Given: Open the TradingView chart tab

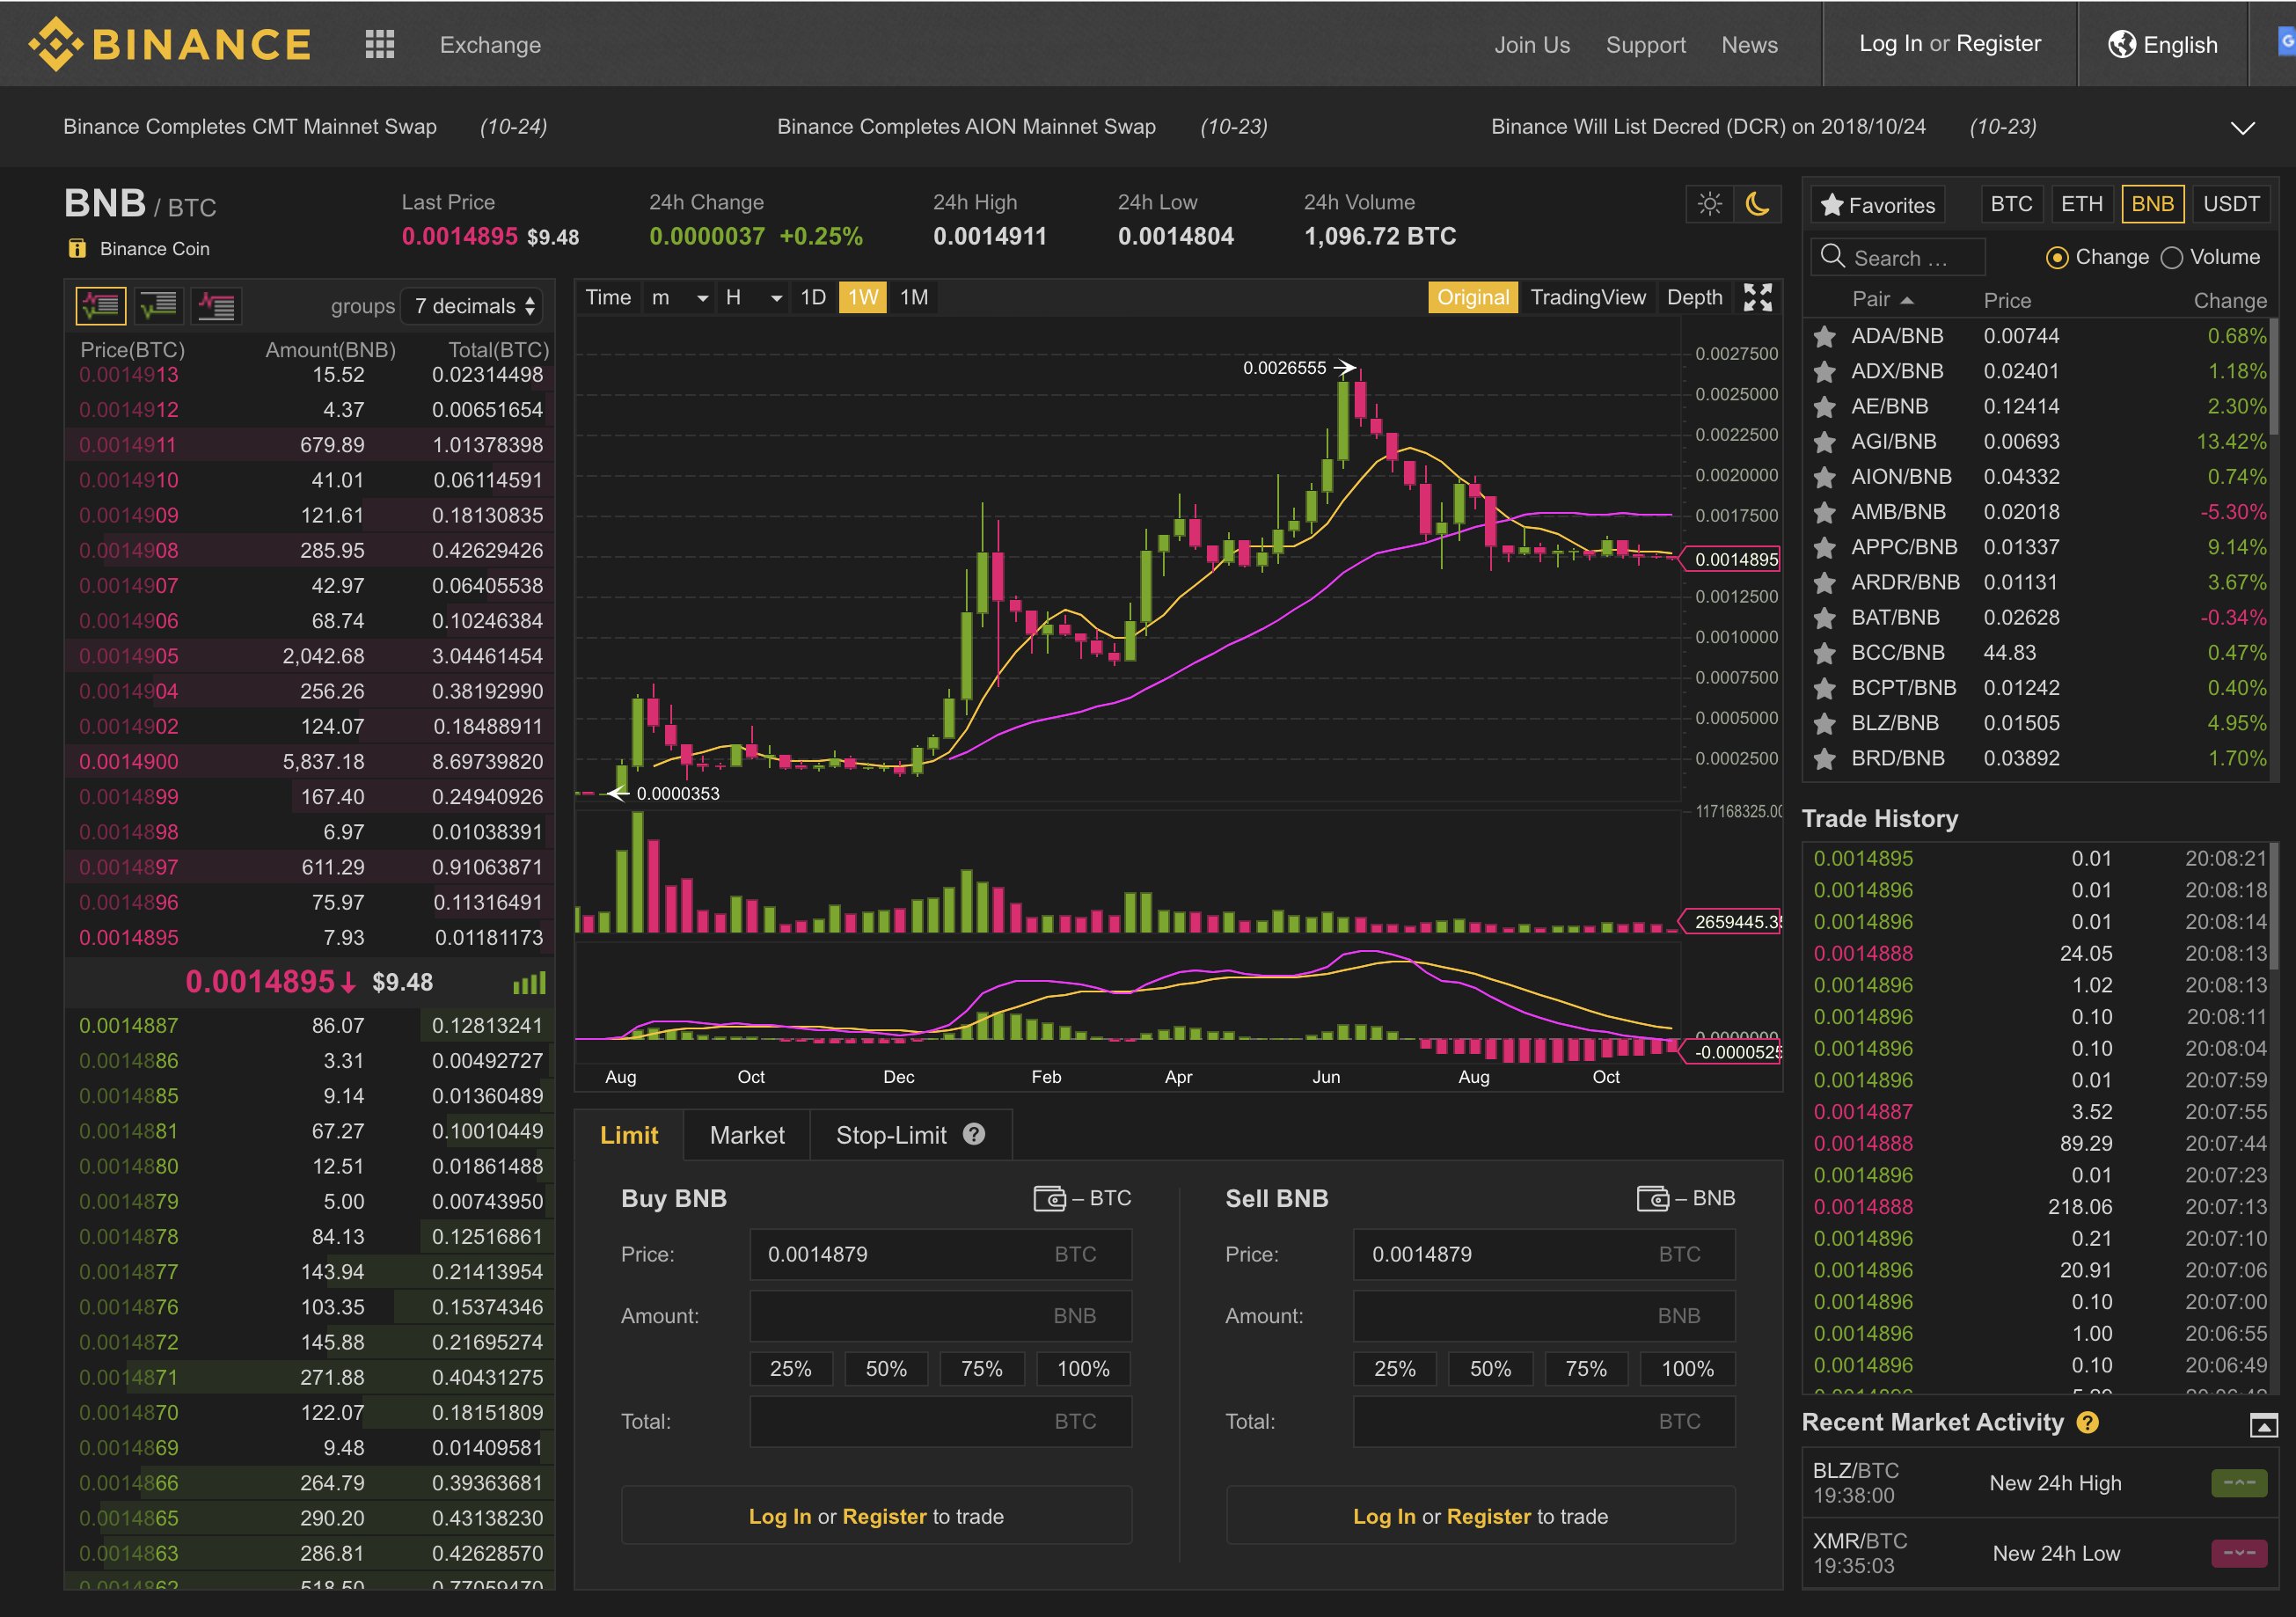Looking at the screenshot, I should 1587,297.
